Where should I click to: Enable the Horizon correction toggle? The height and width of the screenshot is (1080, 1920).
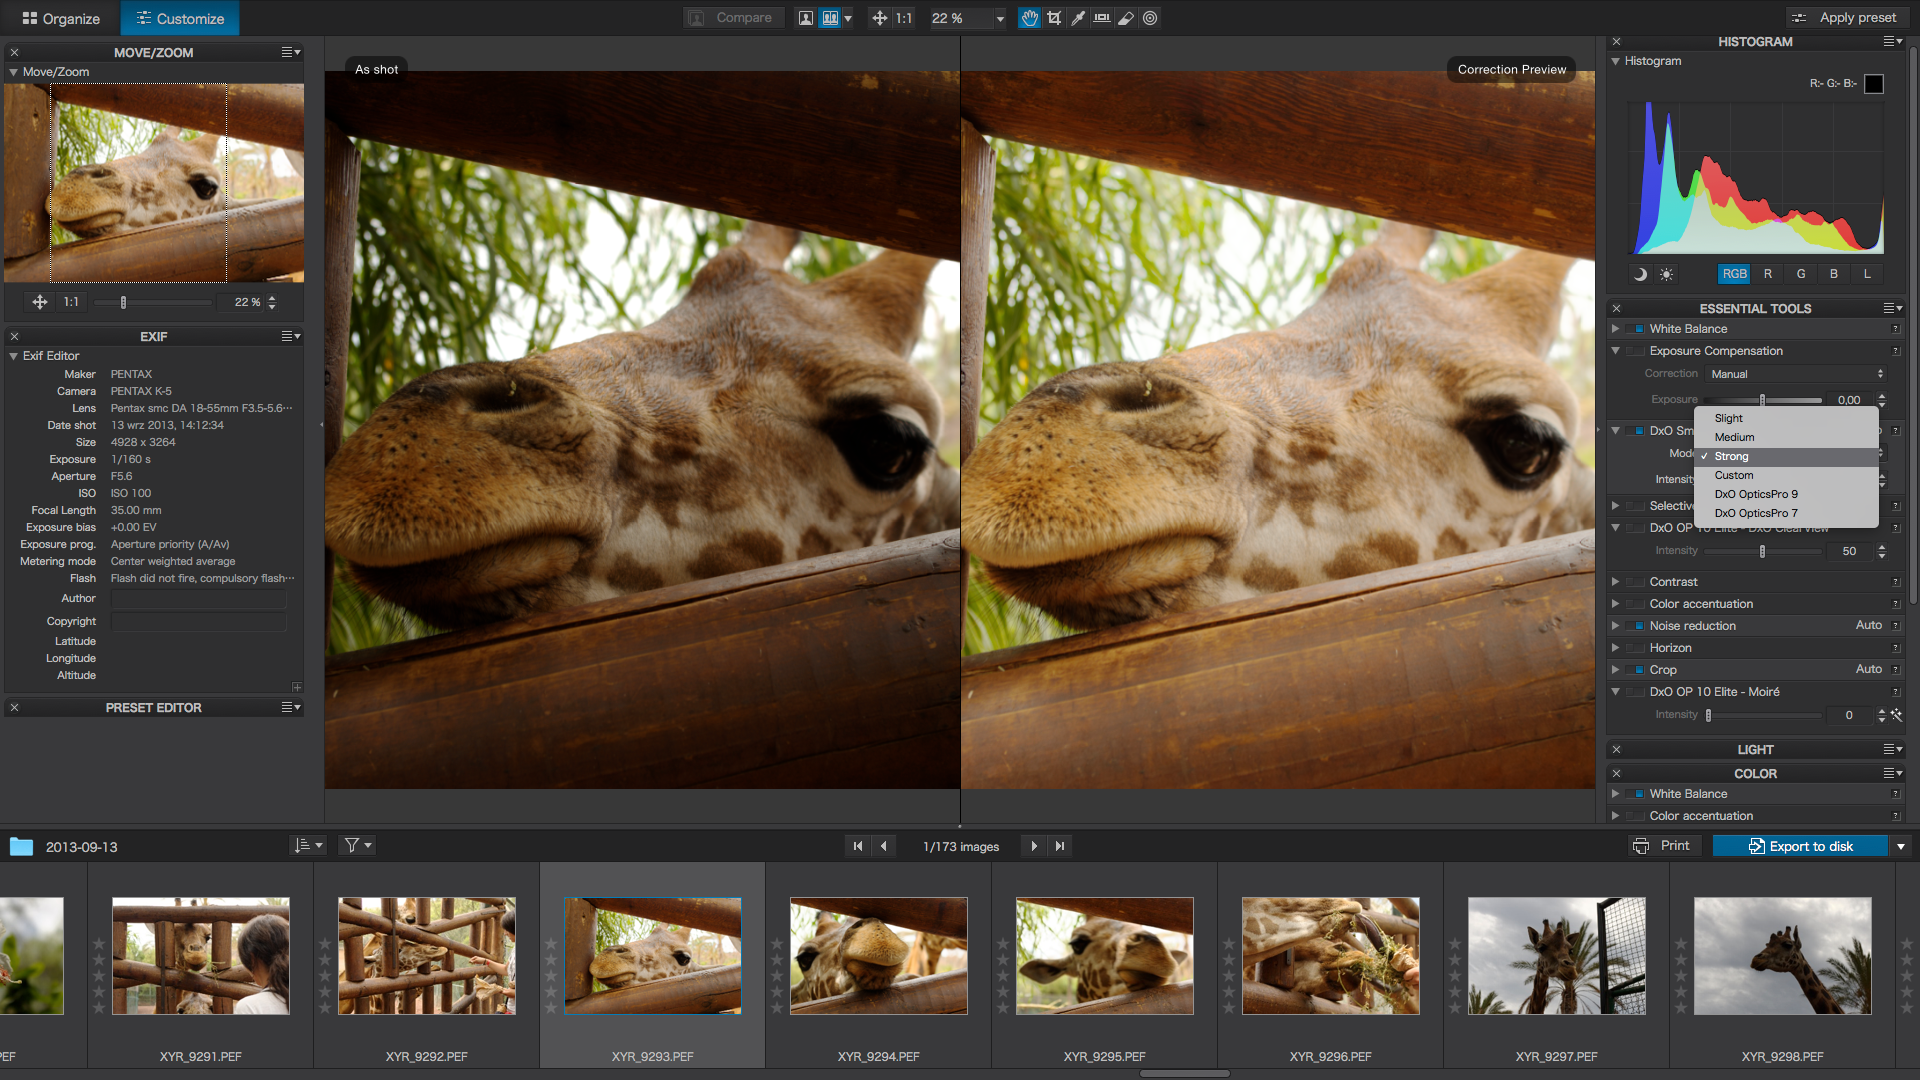[x=1635, y=648]
